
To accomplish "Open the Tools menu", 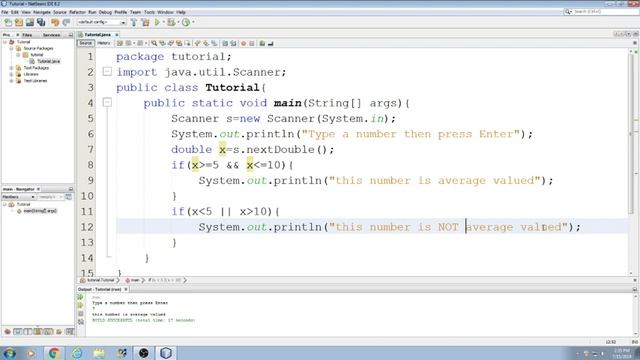I will click(x=149, y=12).
